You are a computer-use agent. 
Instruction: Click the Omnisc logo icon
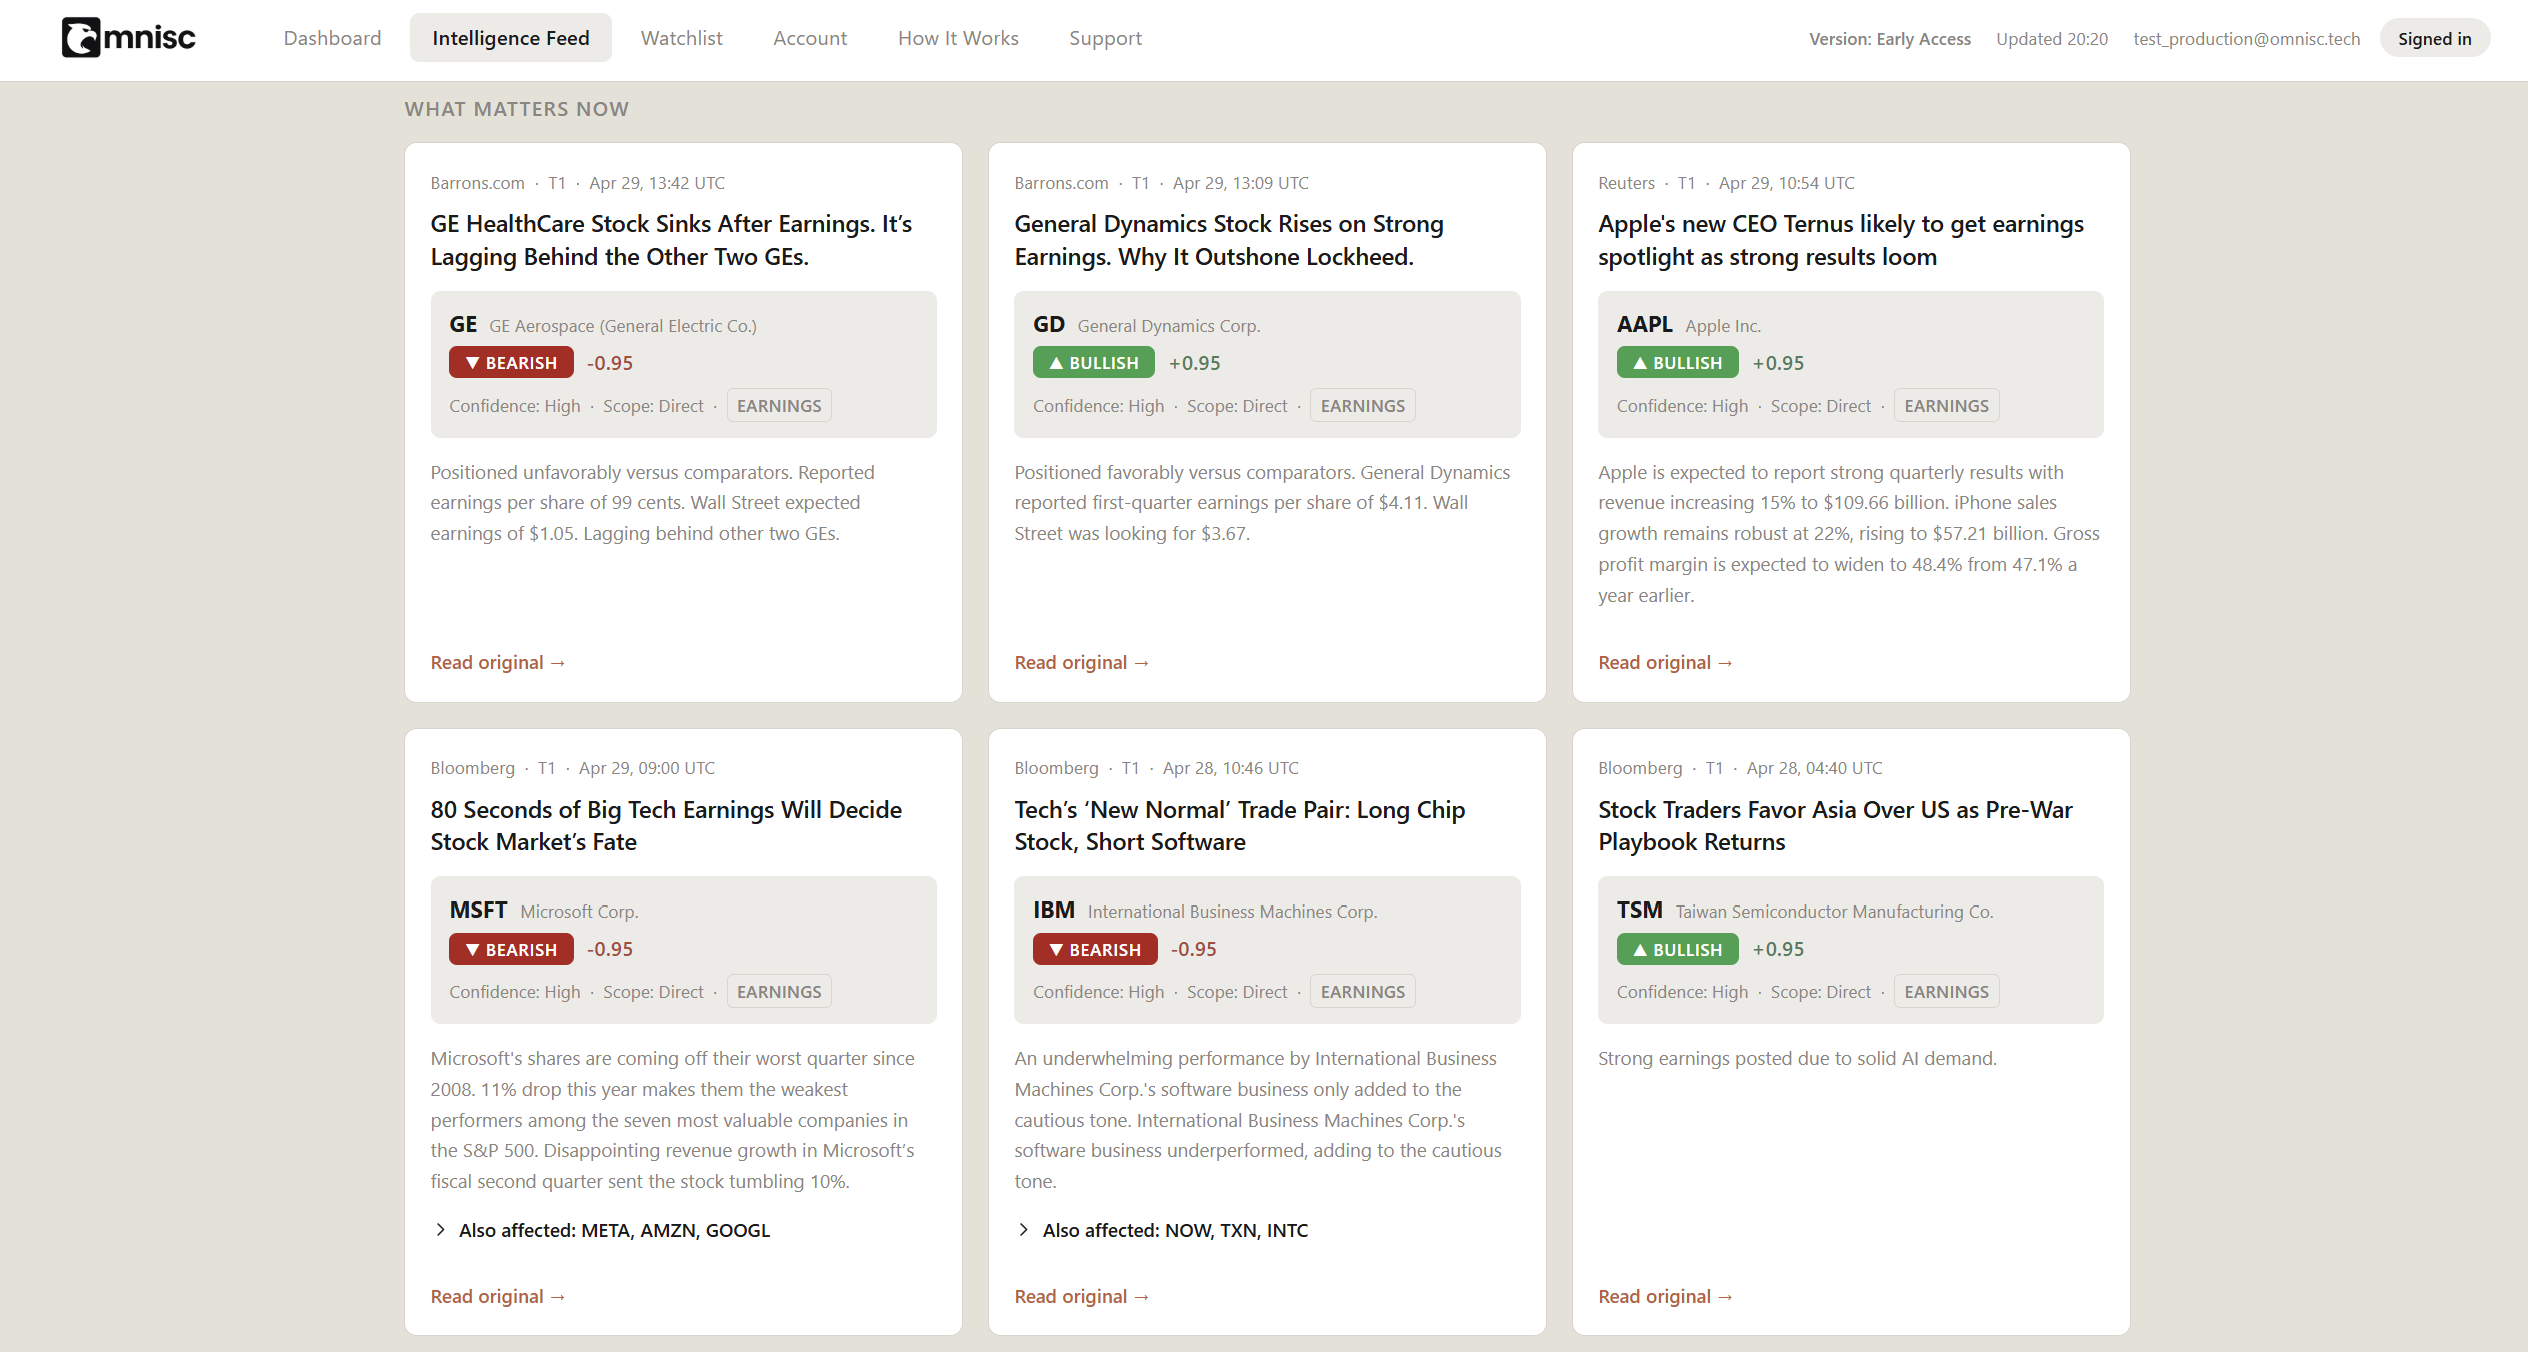click(81, 38)
